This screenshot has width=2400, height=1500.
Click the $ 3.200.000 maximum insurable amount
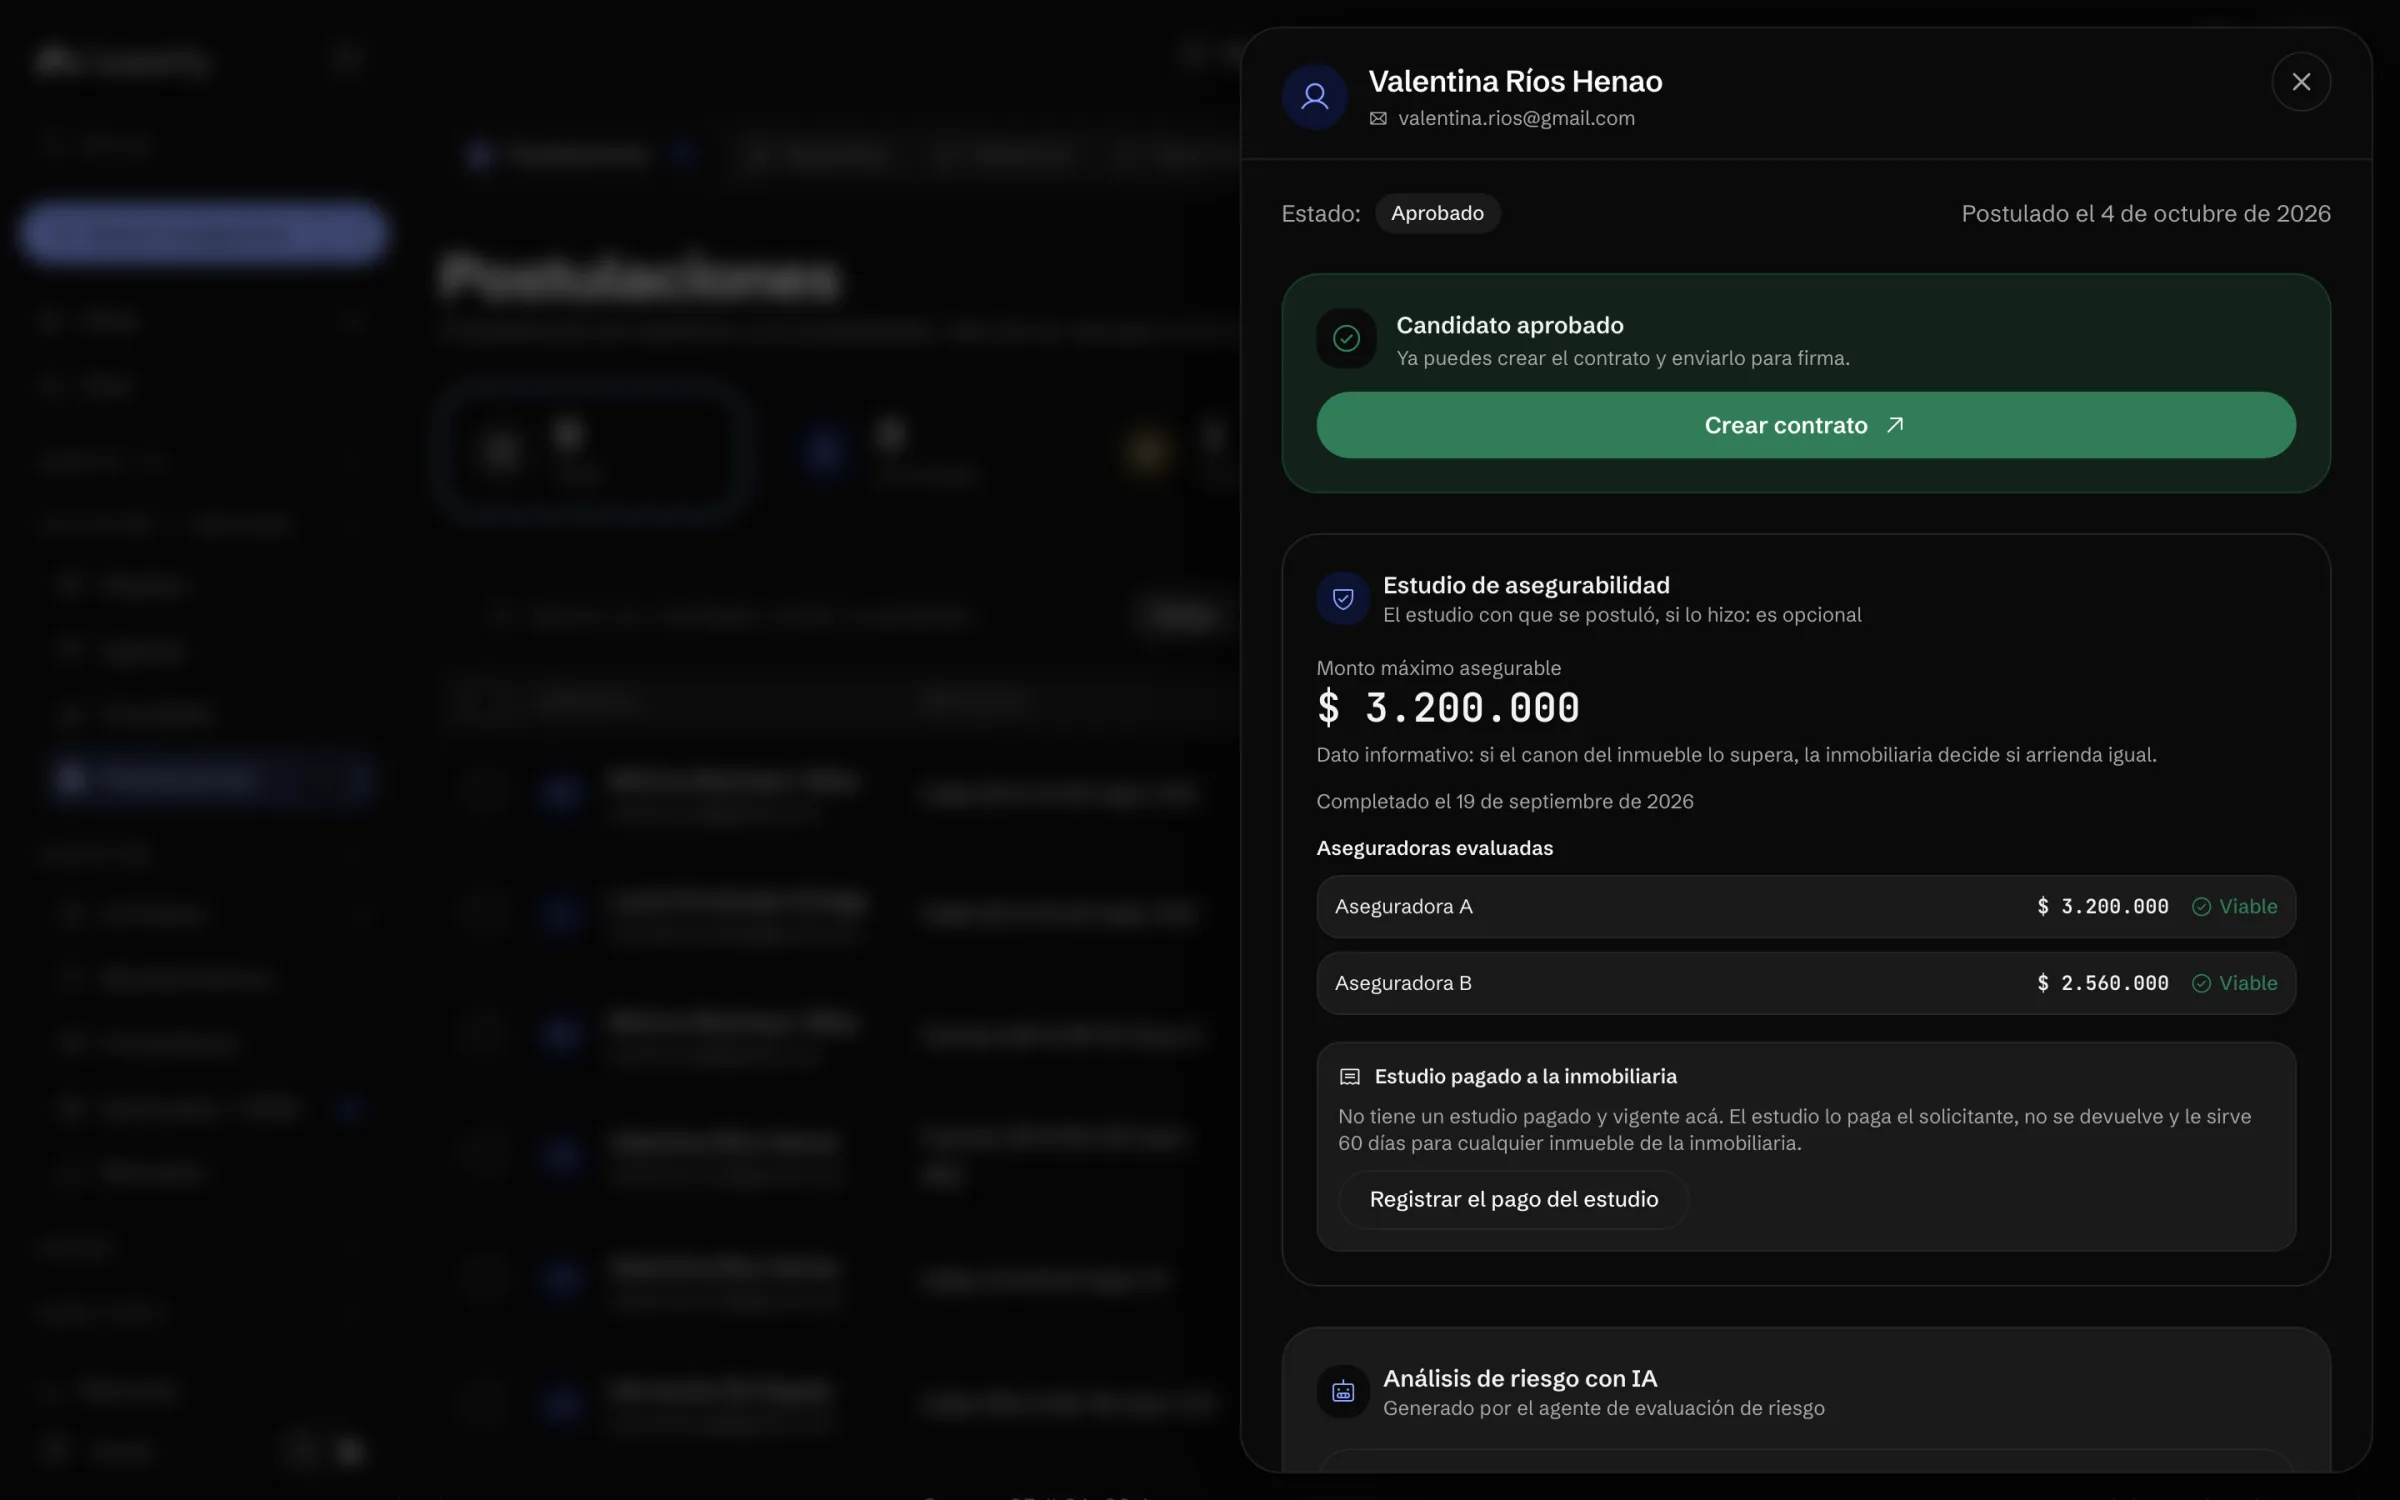[1447, 708]
